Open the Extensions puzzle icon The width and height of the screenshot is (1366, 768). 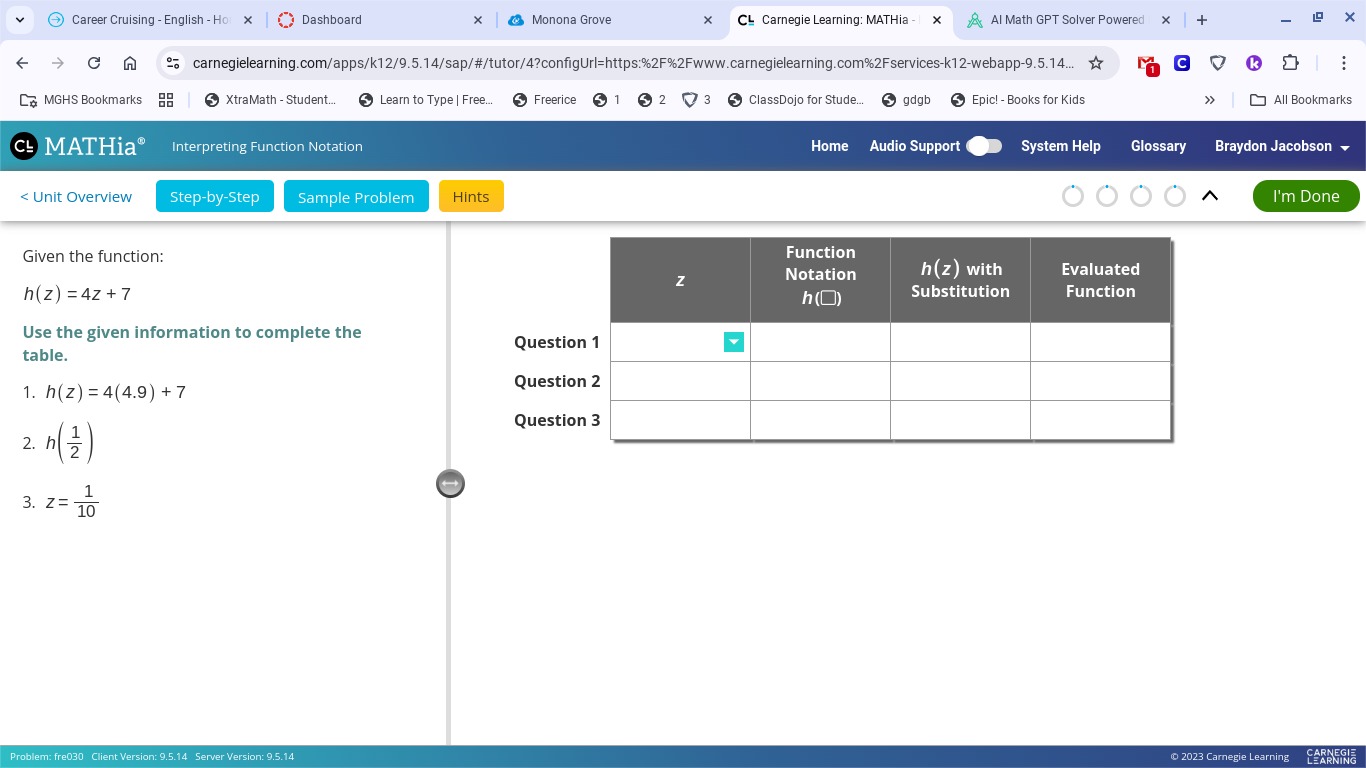[1290, 63]
